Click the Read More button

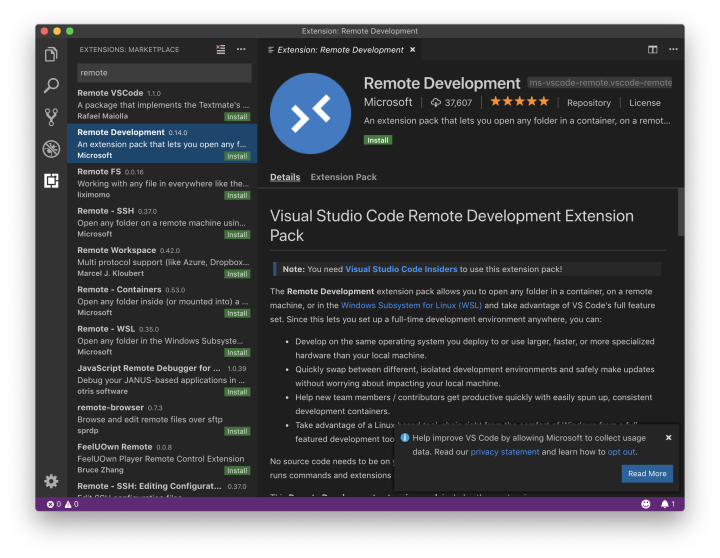647,473
